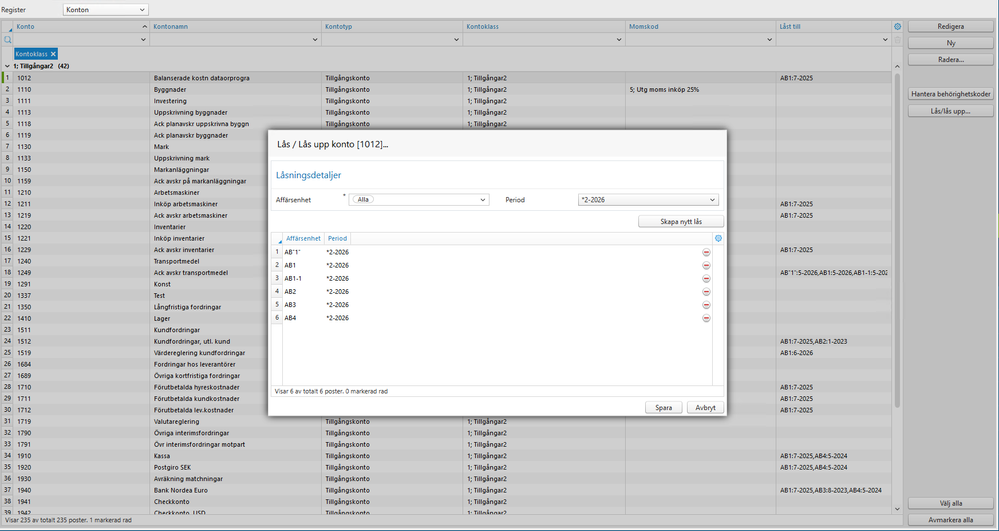Remove the AB2 lock row
Viewport: 999px width, 531px height.
coord(706,292)
